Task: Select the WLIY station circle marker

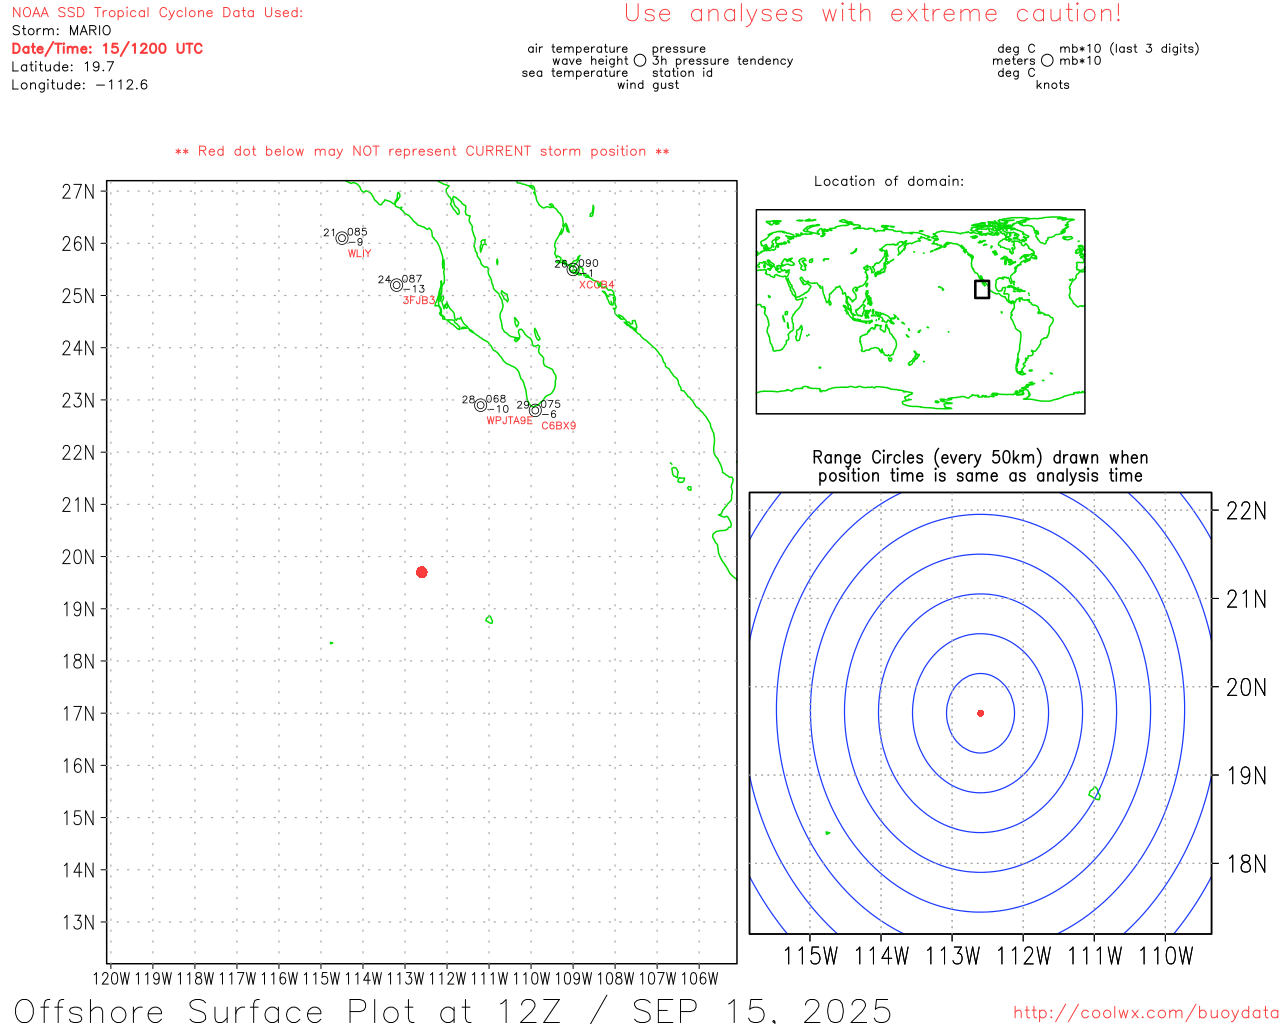Action: [x=342, y=238]
